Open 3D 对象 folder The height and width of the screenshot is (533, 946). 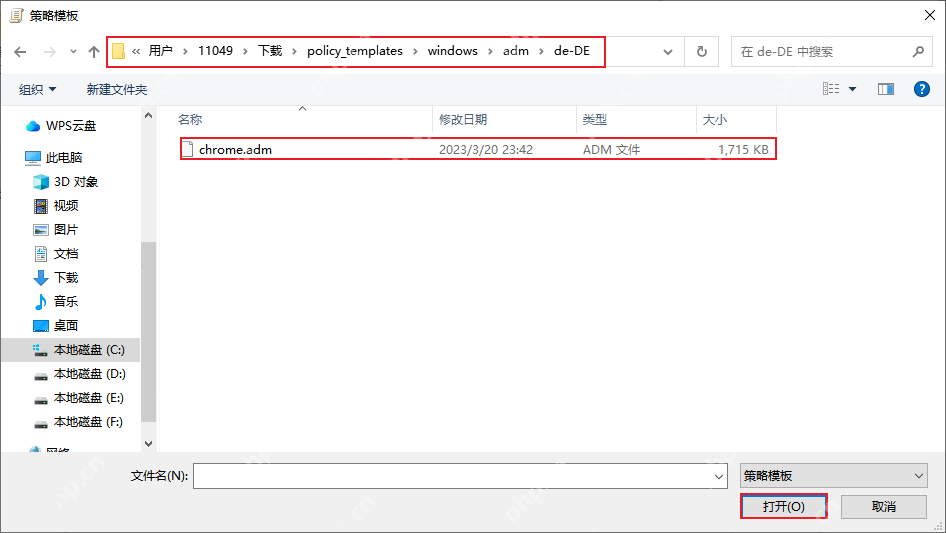point(65,182)
